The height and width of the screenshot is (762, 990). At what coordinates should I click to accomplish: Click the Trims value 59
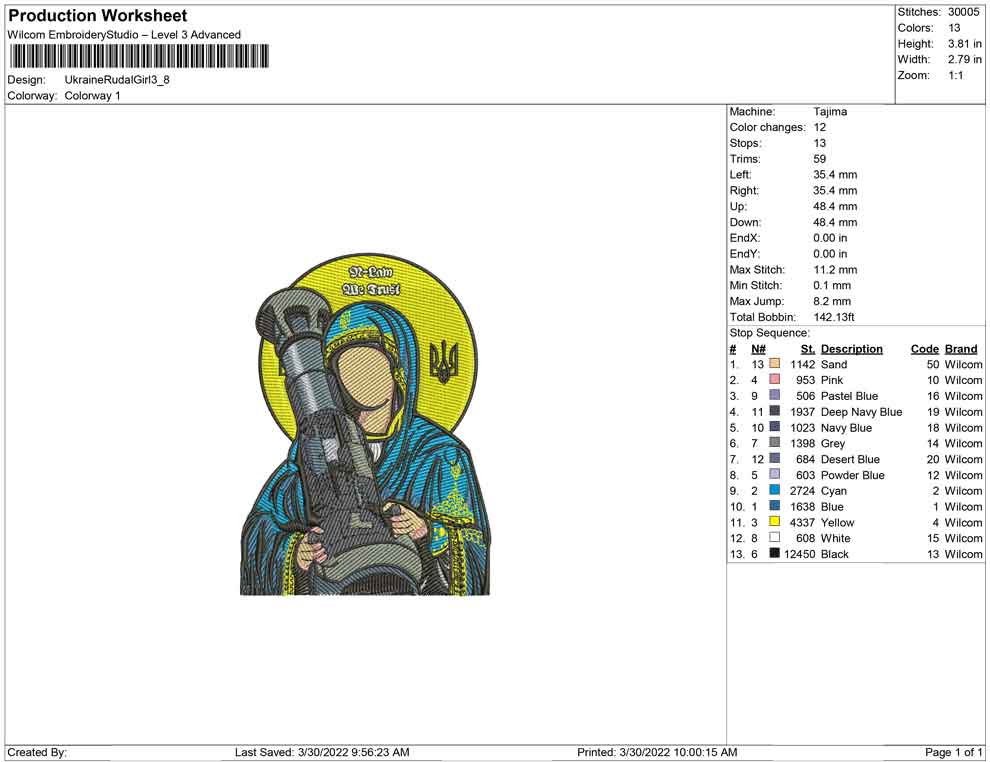click(x=820, y=158)
